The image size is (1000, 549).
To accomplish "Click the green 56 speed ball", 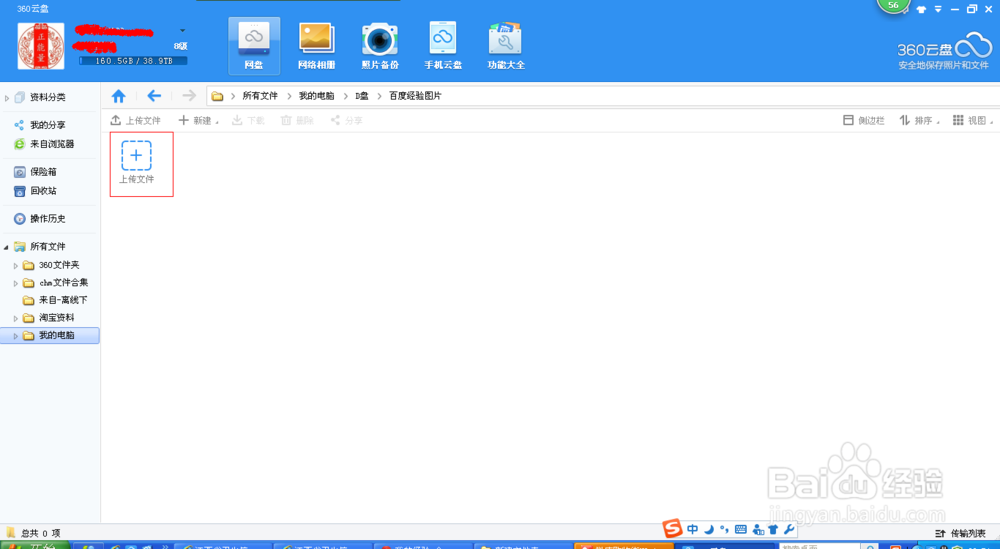I will (893, 5).
